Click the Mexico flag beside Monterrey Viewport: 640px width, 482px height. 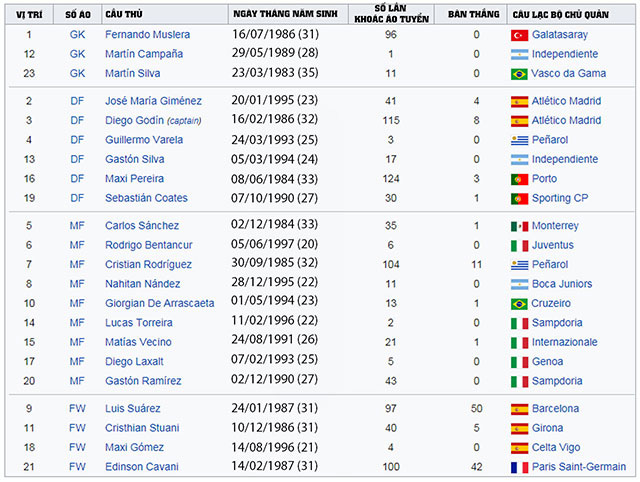pyautogui.click(x=519, y=227)
